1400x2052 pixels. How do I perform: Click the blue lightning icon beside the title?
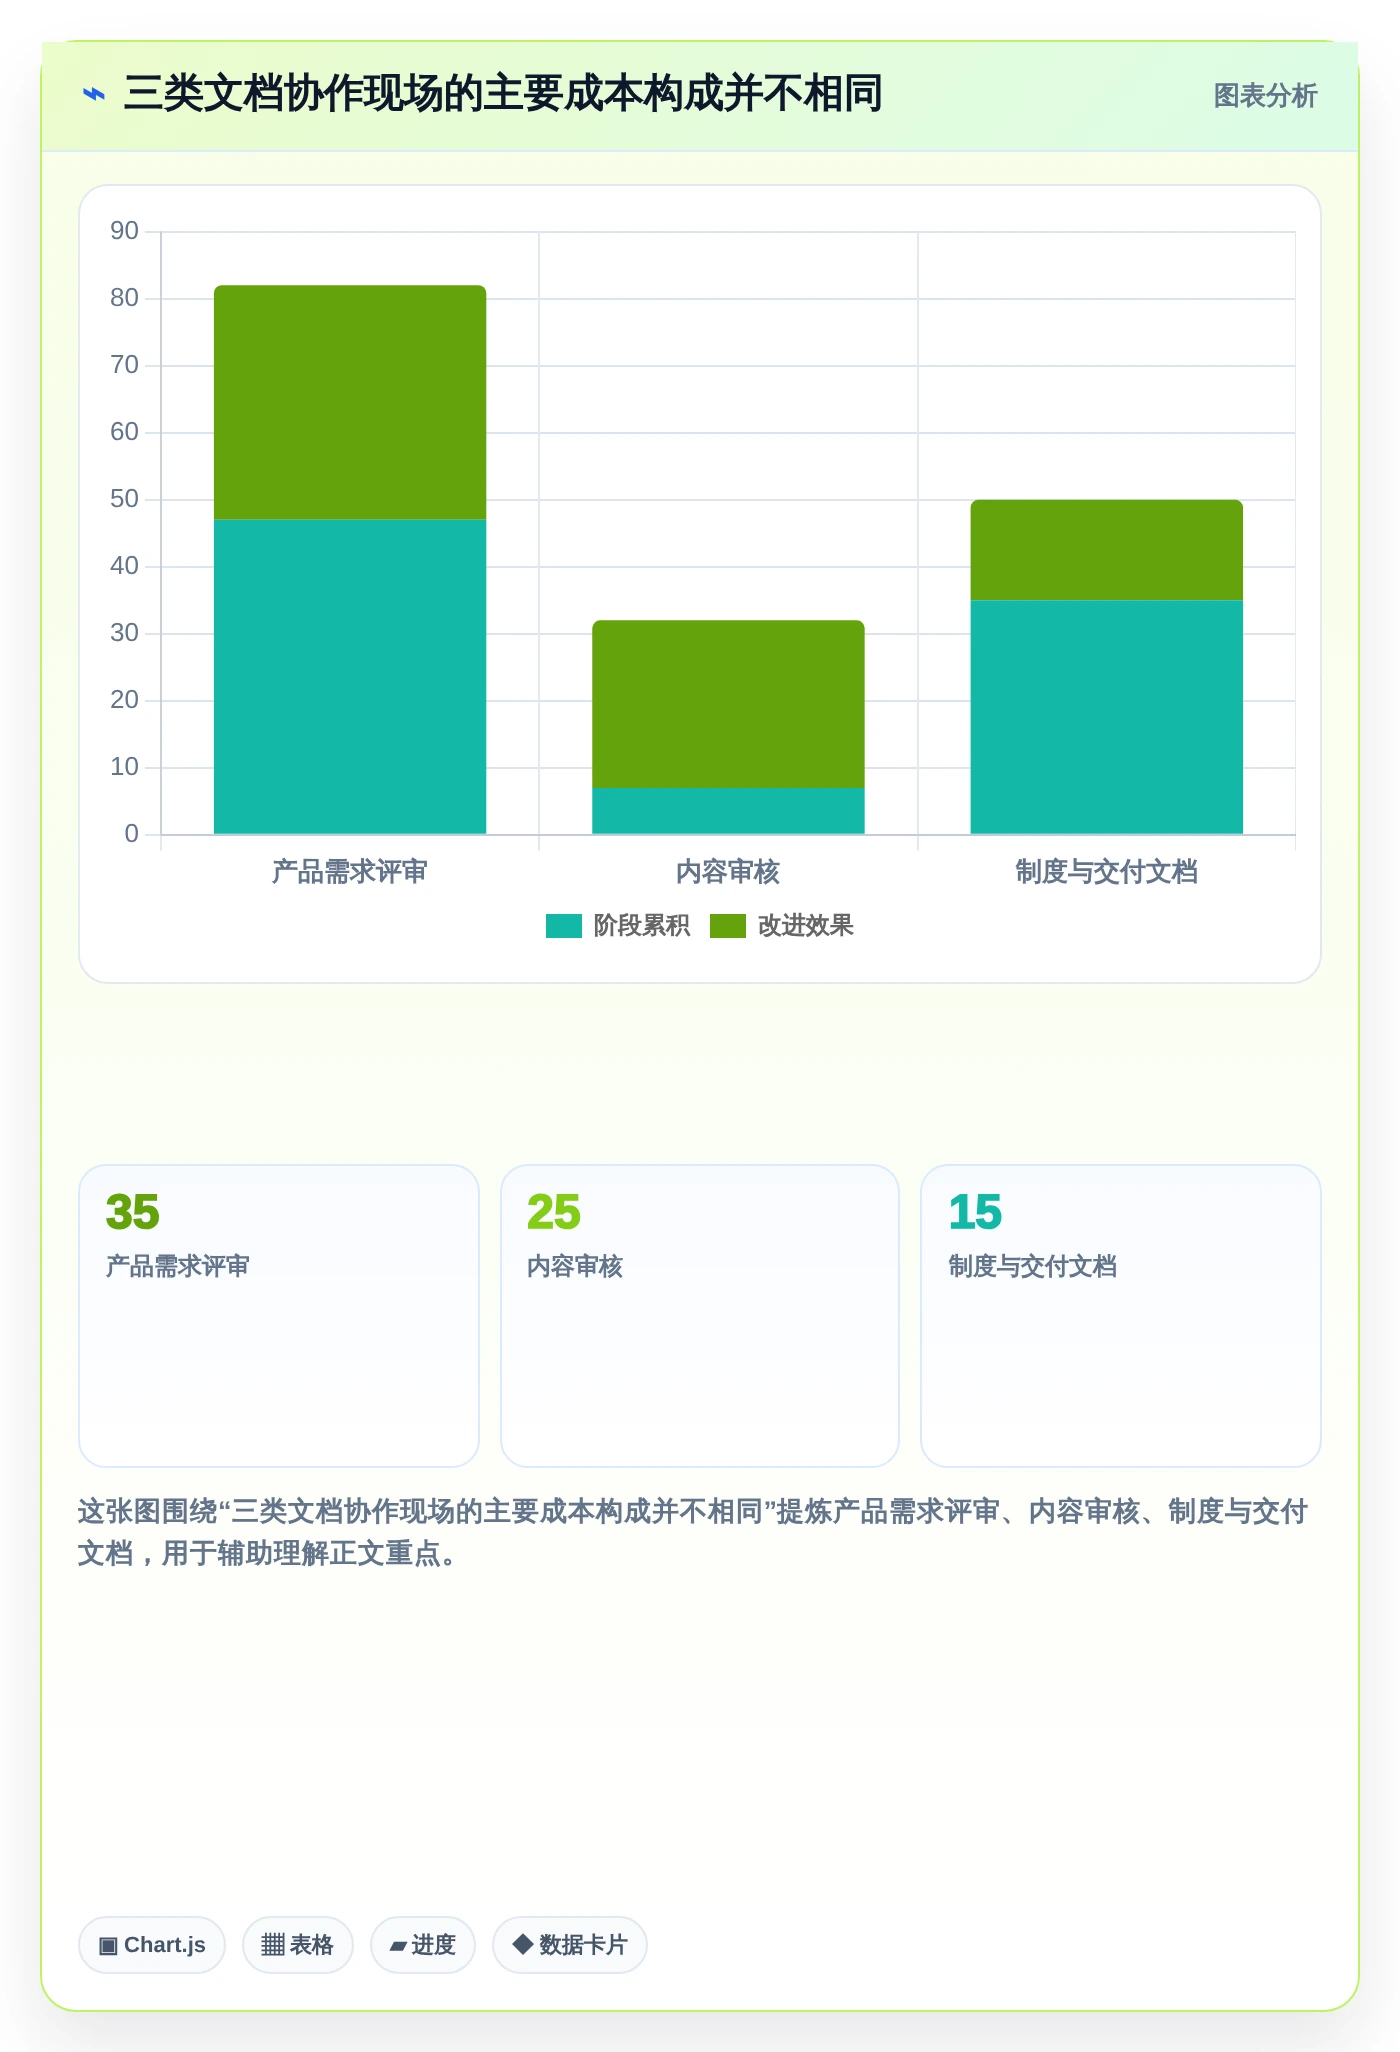pyautogui.click(x=94, y=95)
